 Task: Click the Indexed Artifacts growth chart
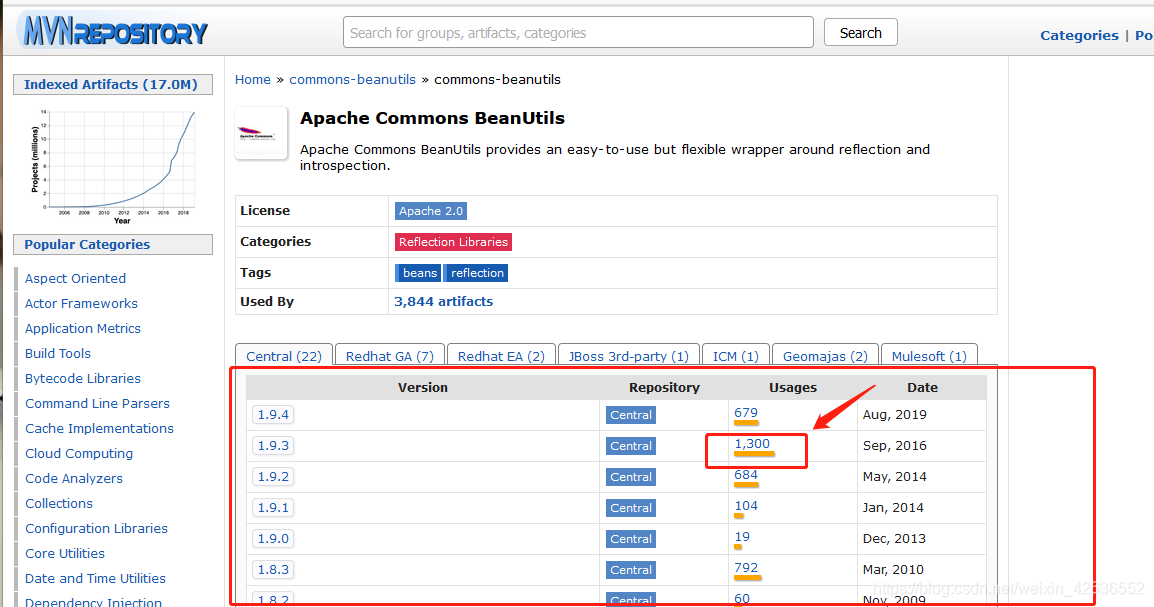113,165
